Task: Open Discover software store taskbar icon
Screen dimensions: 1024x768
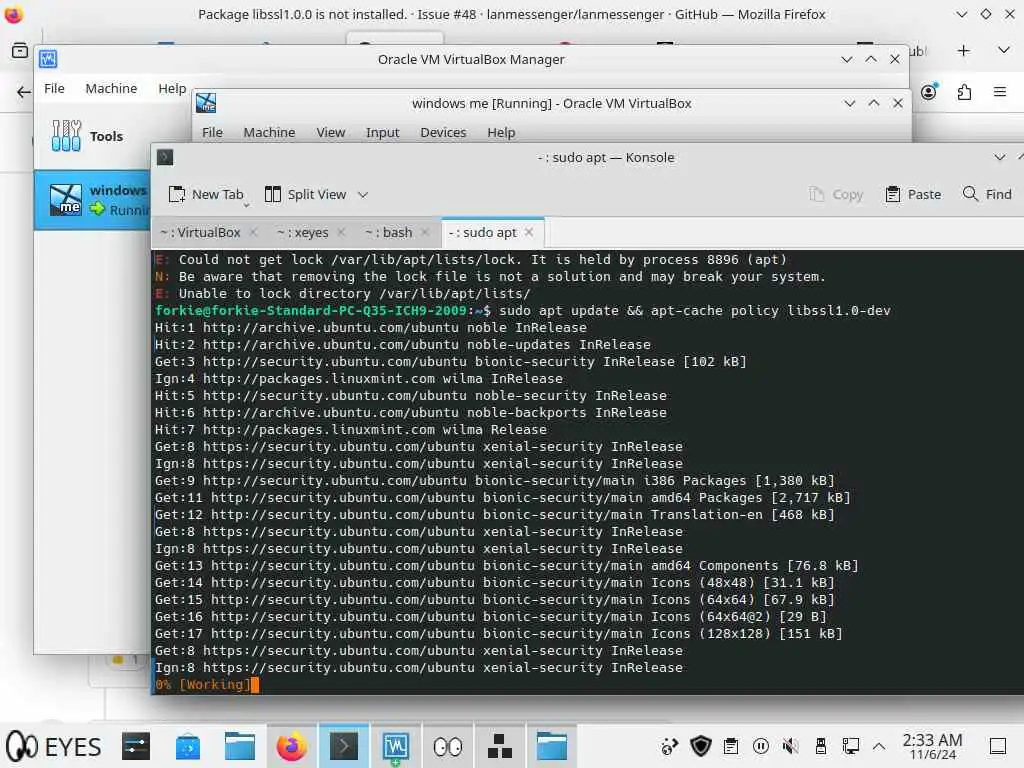Action: 187,746
